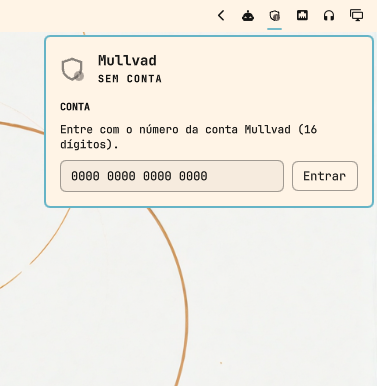377x386 pixels.
Task: Click the Mullvad shield logo in panel
Action: (x=72, y=69)
